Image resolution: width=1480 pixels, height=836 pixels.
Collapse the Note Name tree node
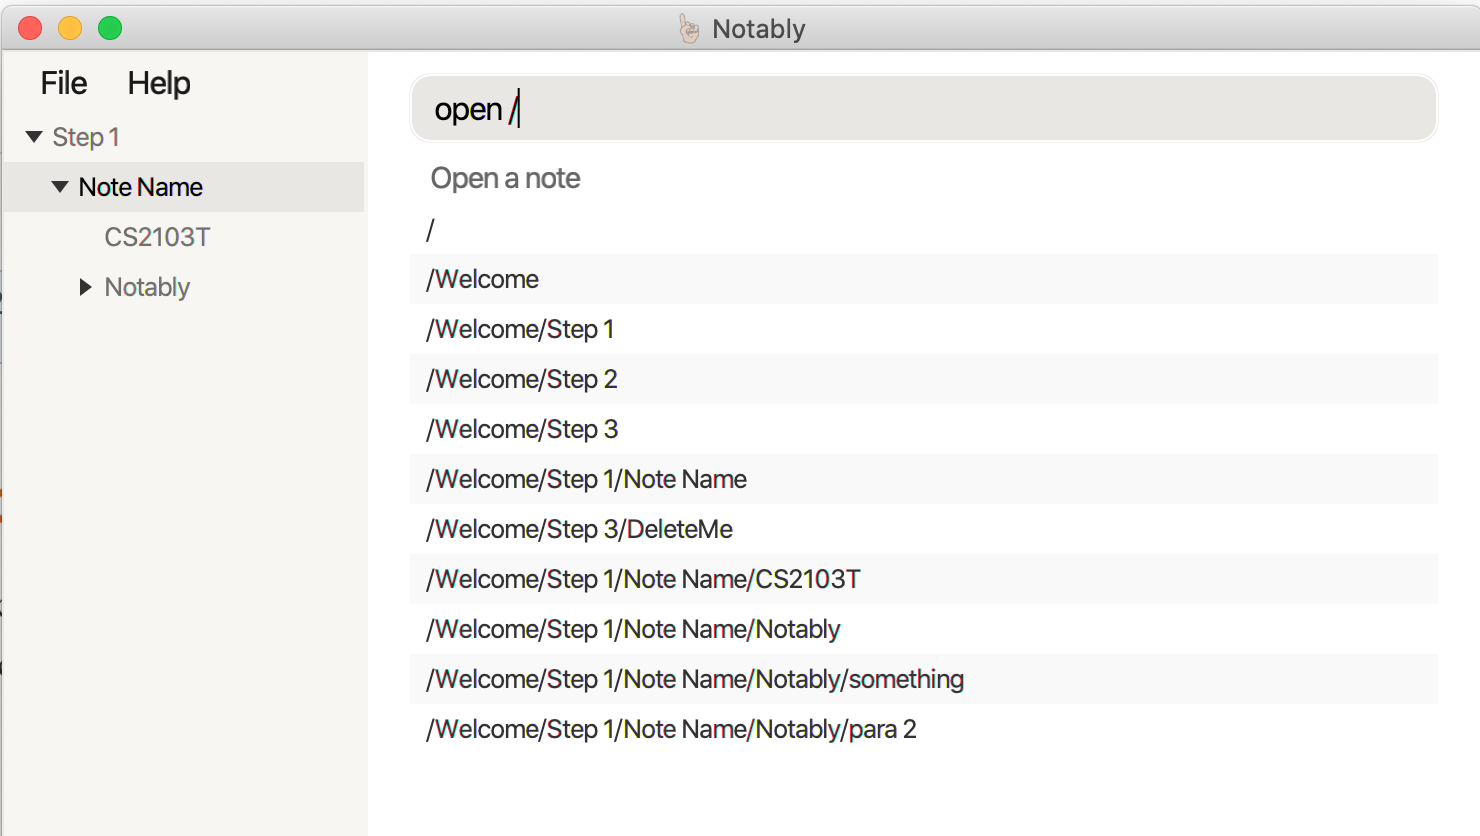click(x=60, y=187)
